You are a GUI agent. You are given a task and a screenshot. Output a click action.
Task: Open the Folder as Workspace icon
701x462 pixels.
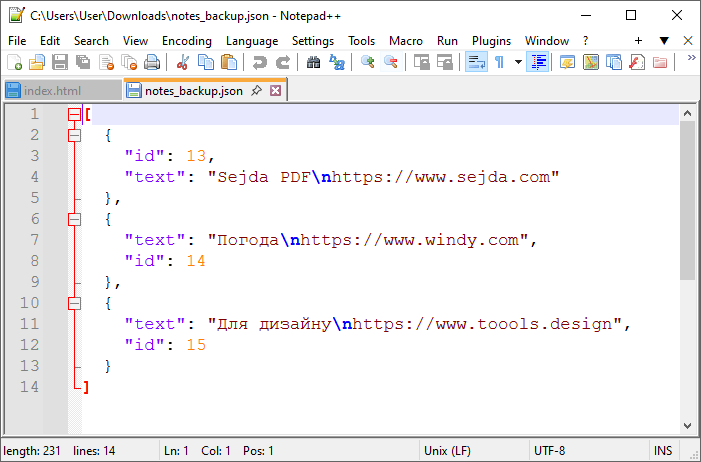[660, 62]
